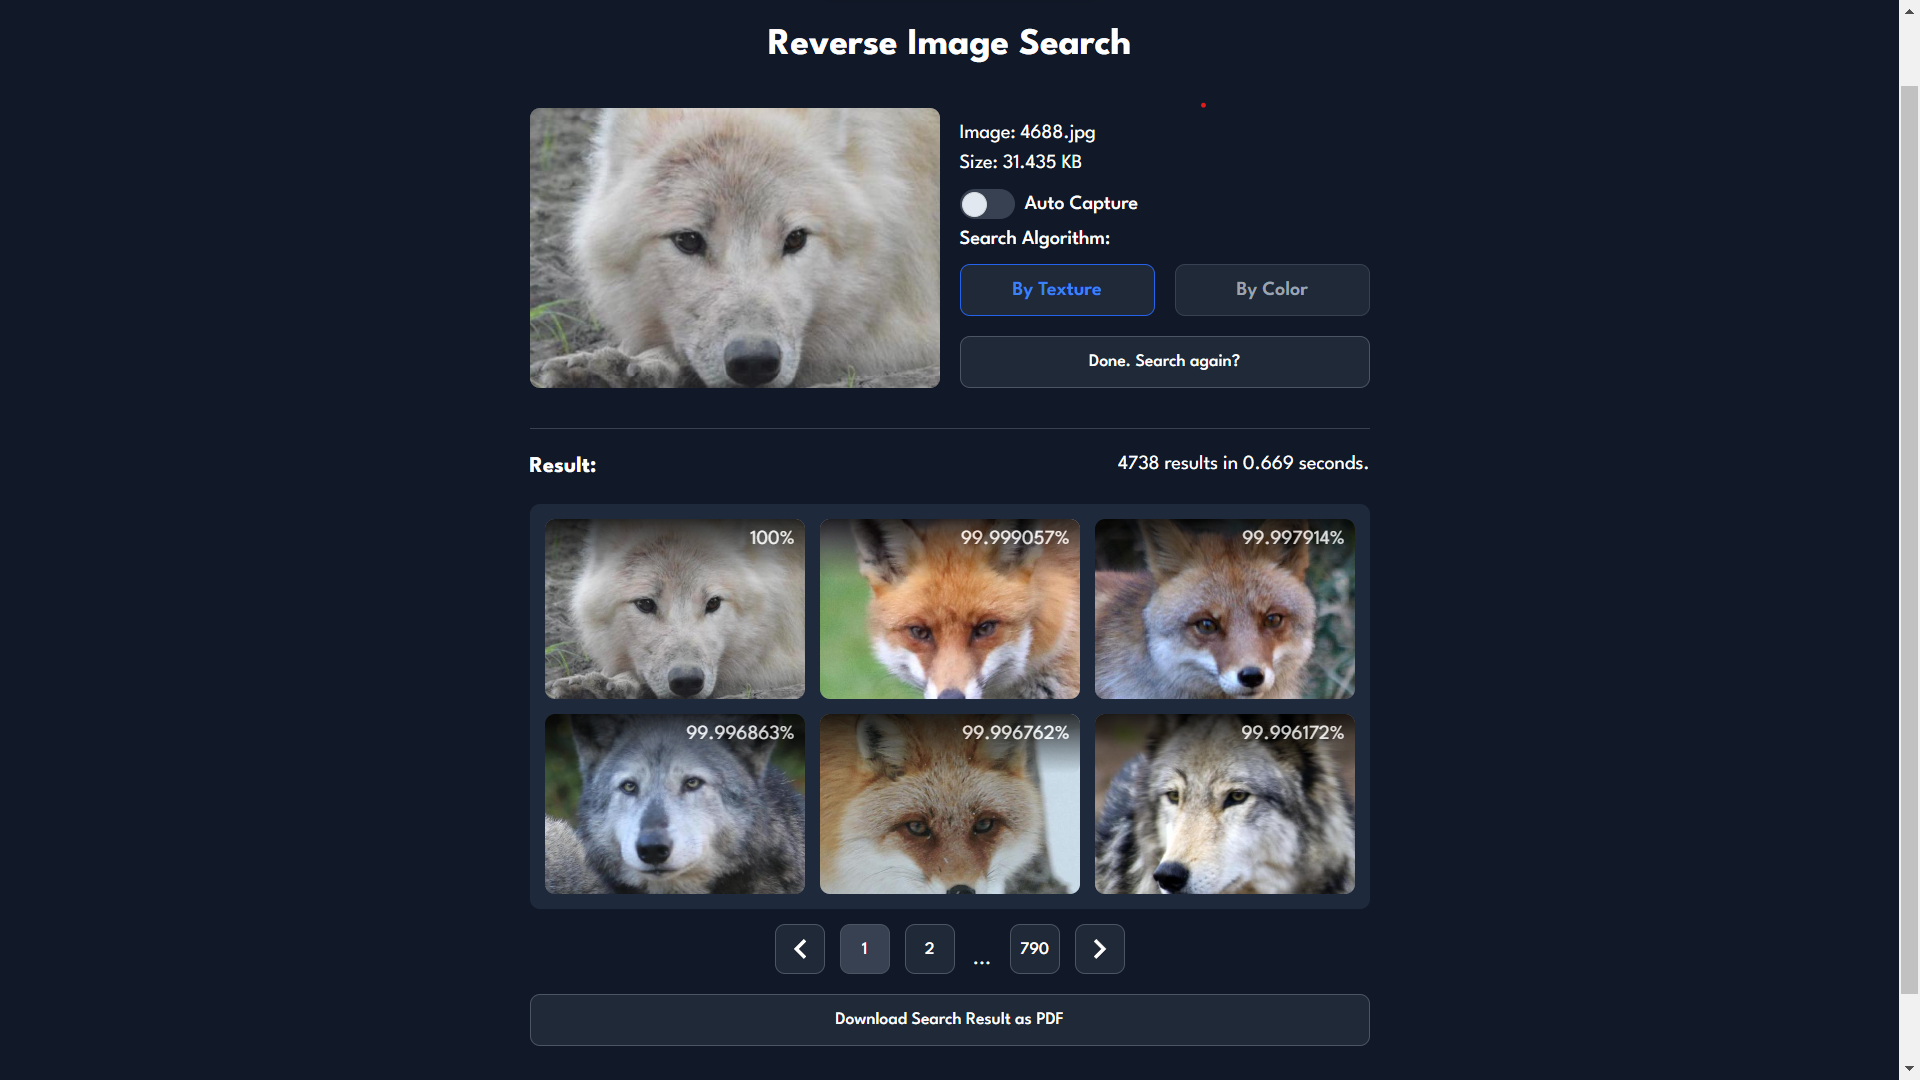
Task: Click the uploaded query wolf image
Action: coord(734,248)
